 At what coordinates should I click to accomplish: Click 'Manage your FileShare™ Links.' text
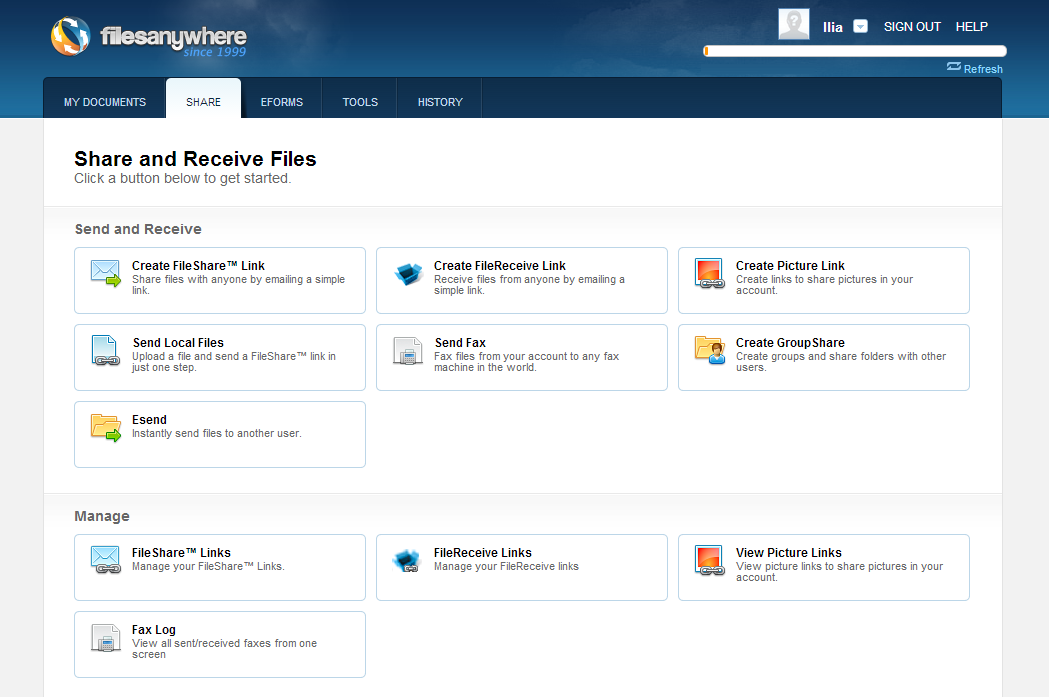point(208,567)
